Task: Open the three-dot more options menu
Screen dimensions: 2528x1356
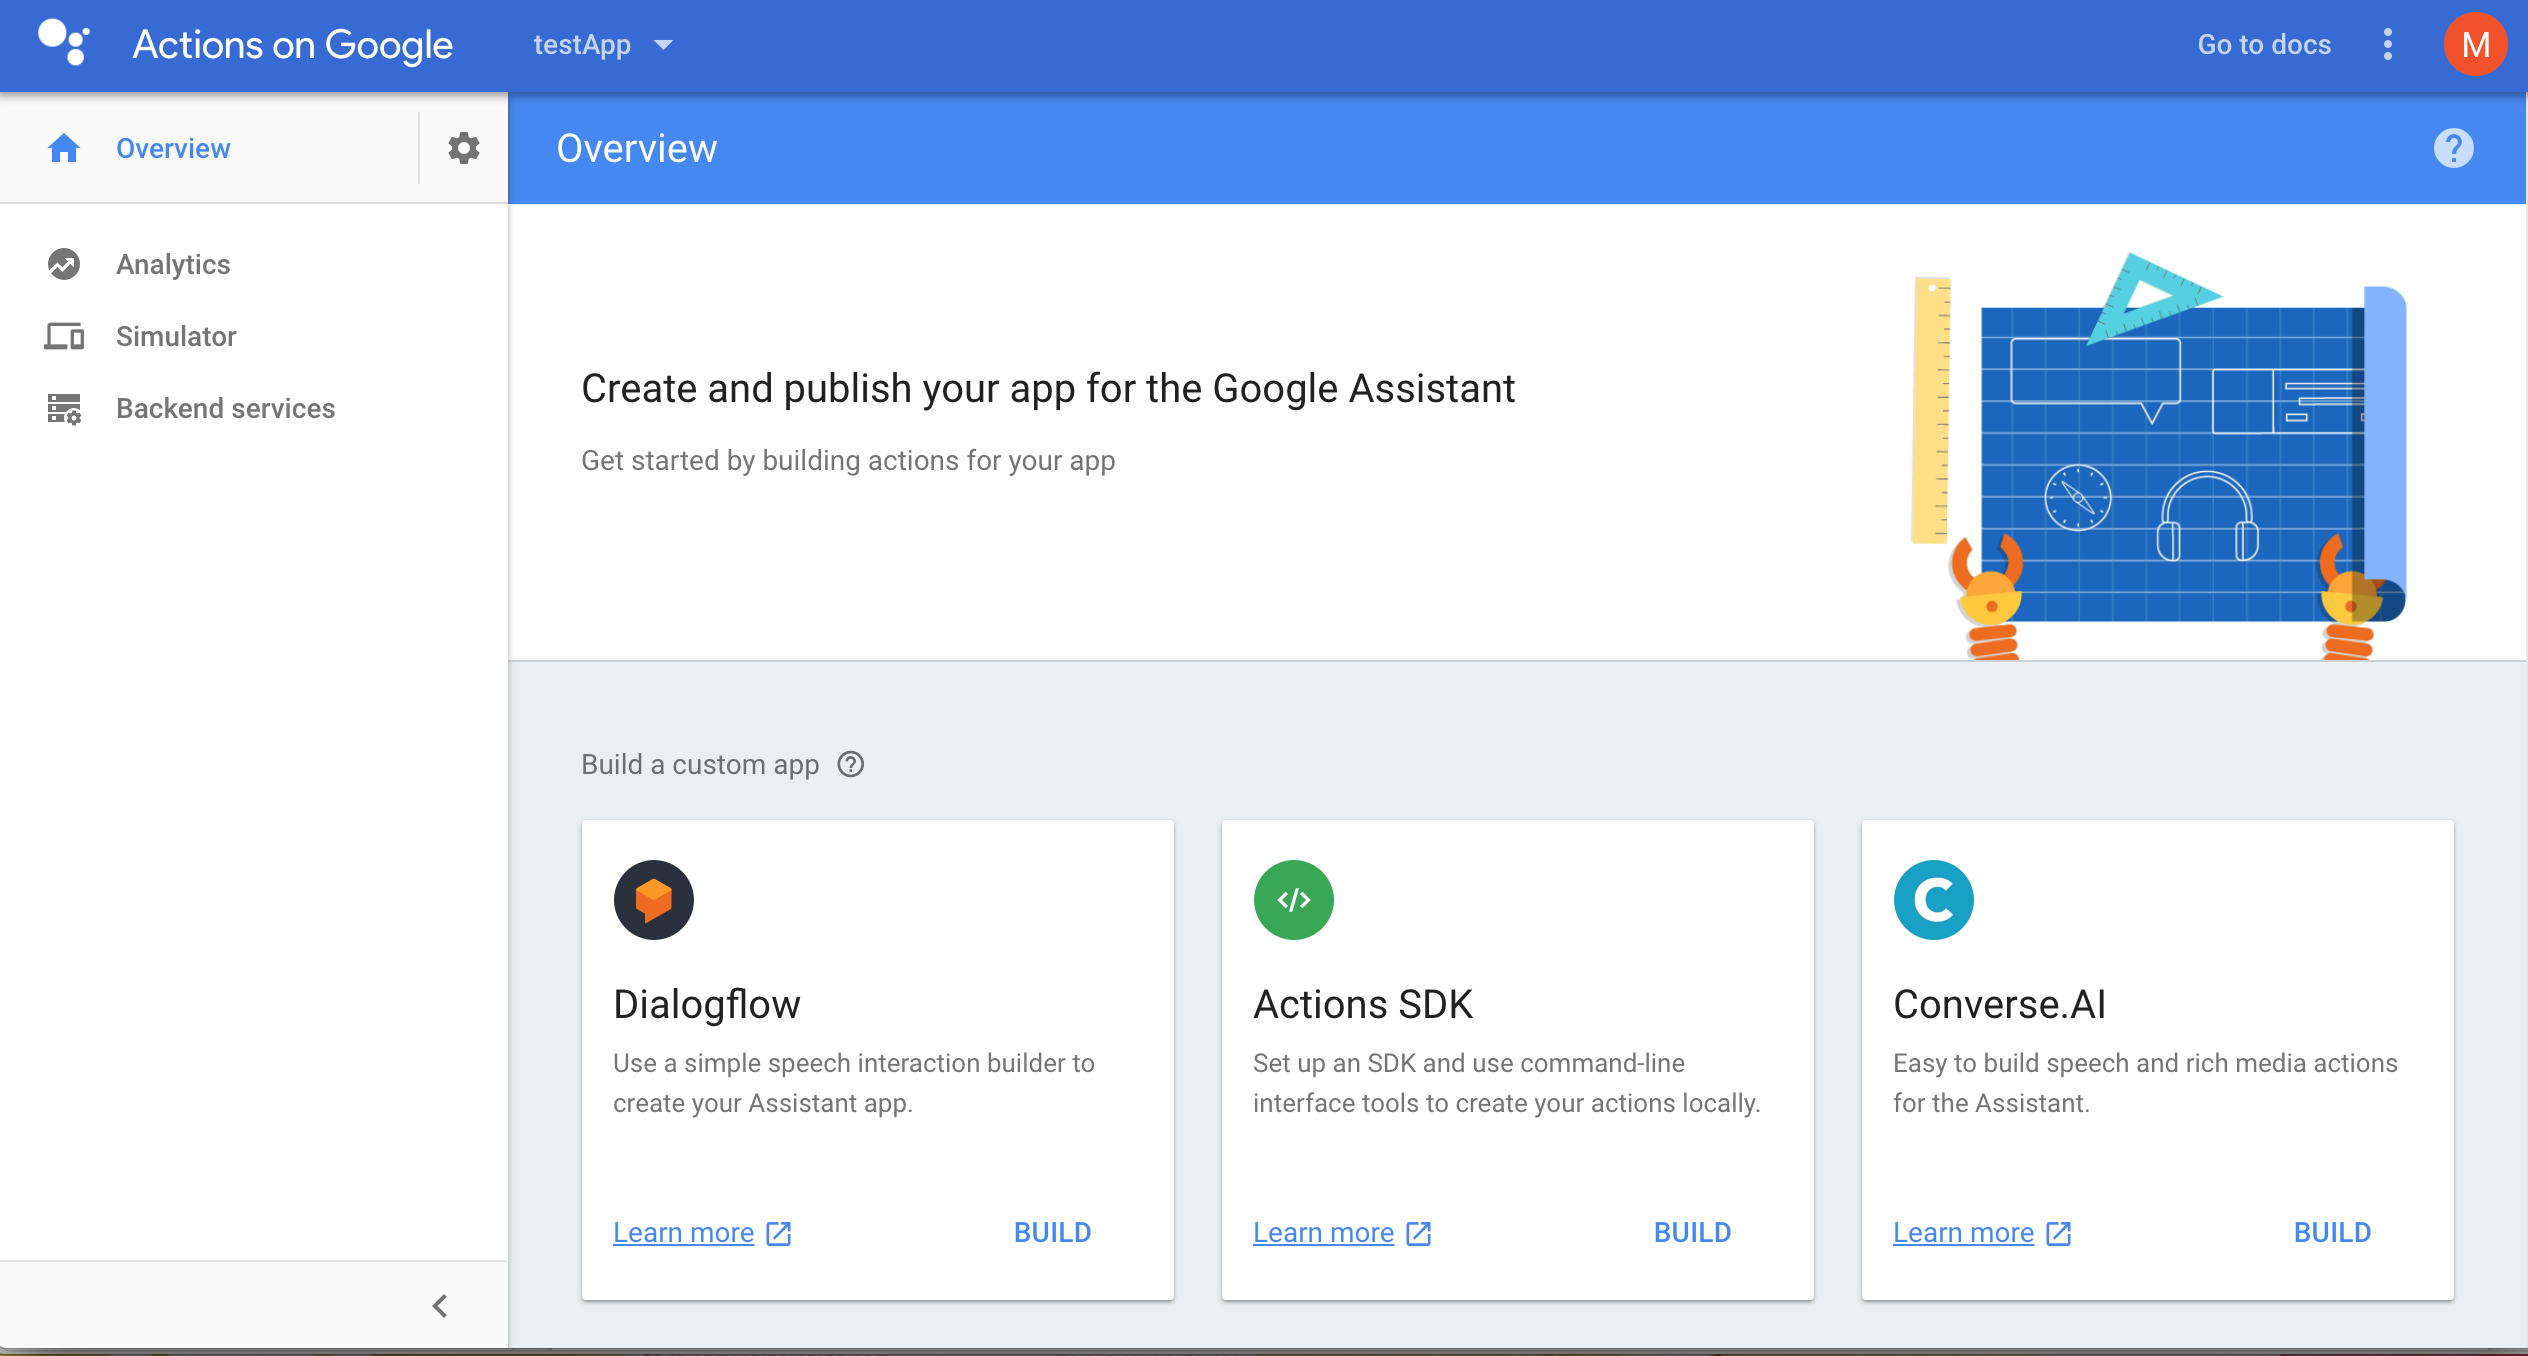Action: click(2388, 44)
